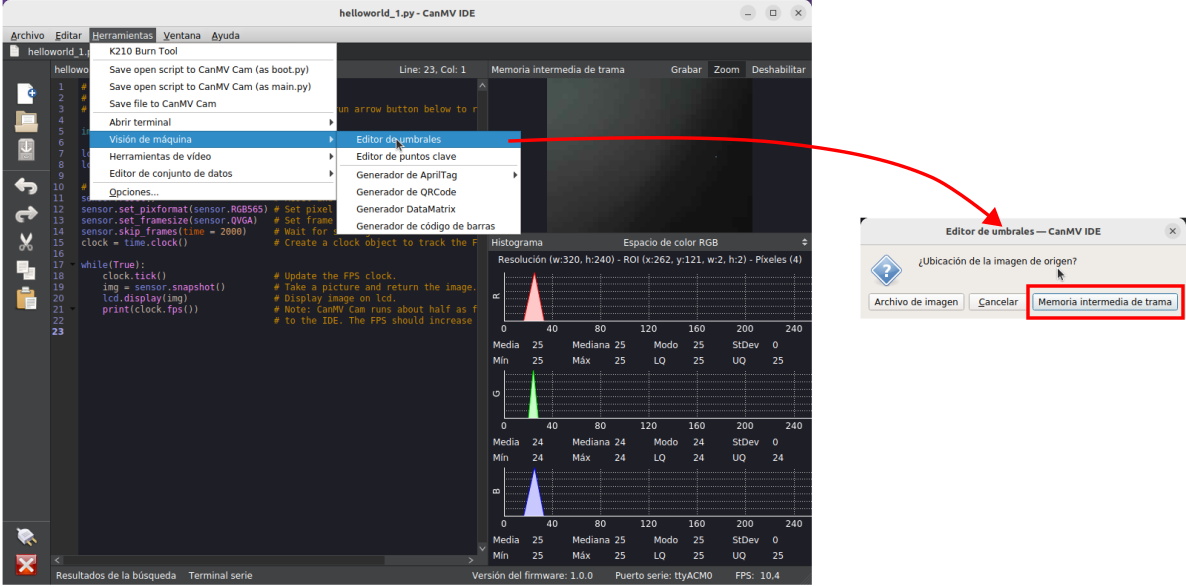Click Grabar button in frame buffer header

pyautogui.click(x=685, y=70)
